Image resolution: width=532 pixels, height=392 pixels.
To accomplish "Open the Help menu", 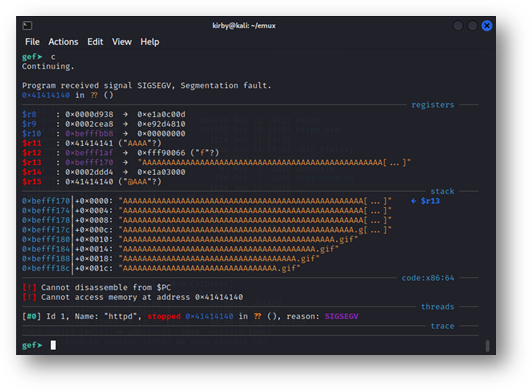I will coord(150,42).
